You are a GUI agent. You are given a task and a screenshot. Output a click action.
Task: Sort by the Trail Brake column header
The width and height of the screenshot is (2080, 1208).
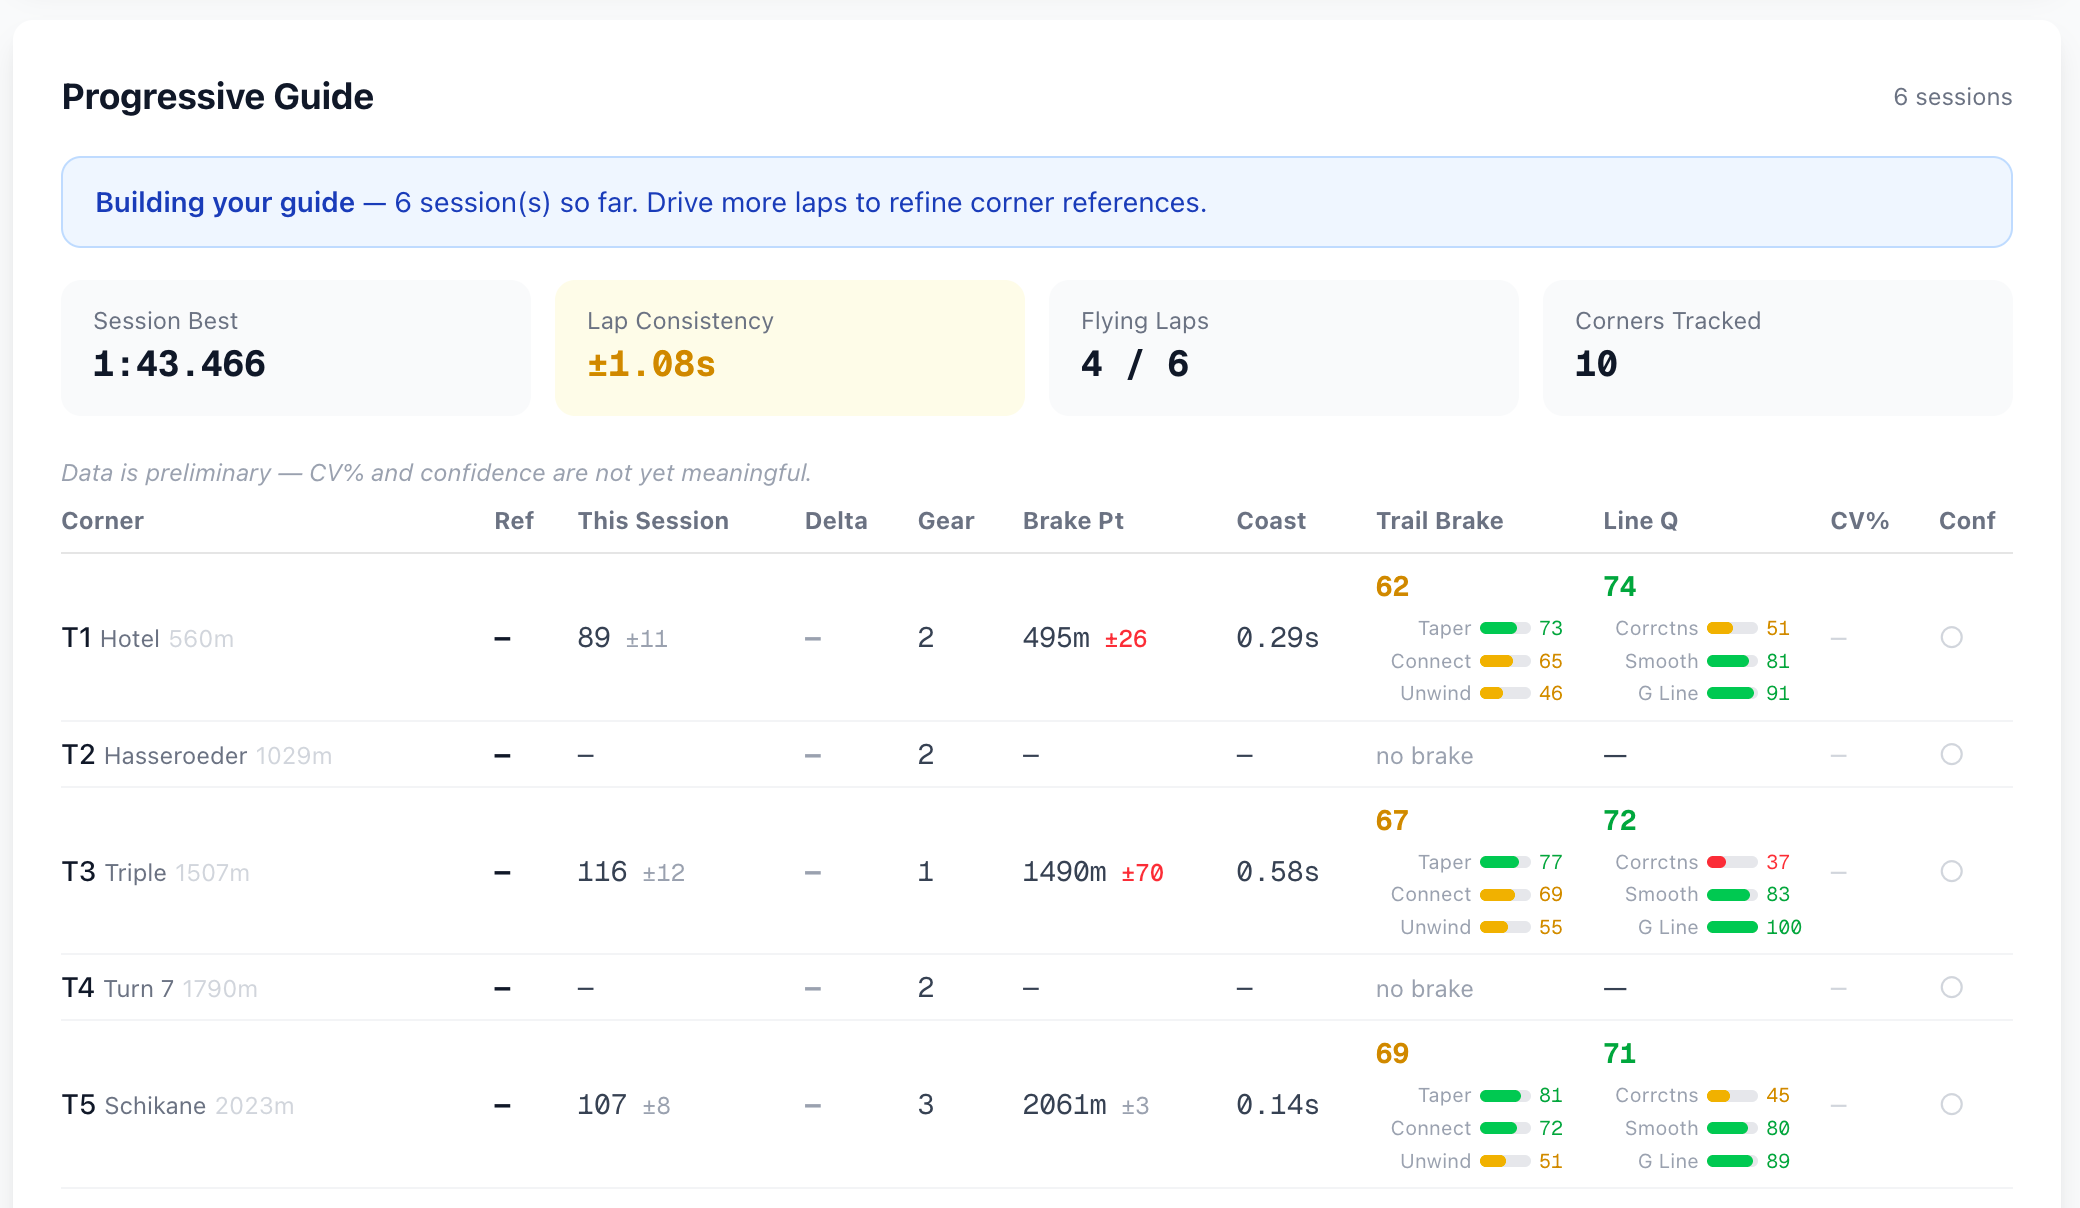(x=1439, y=521)
